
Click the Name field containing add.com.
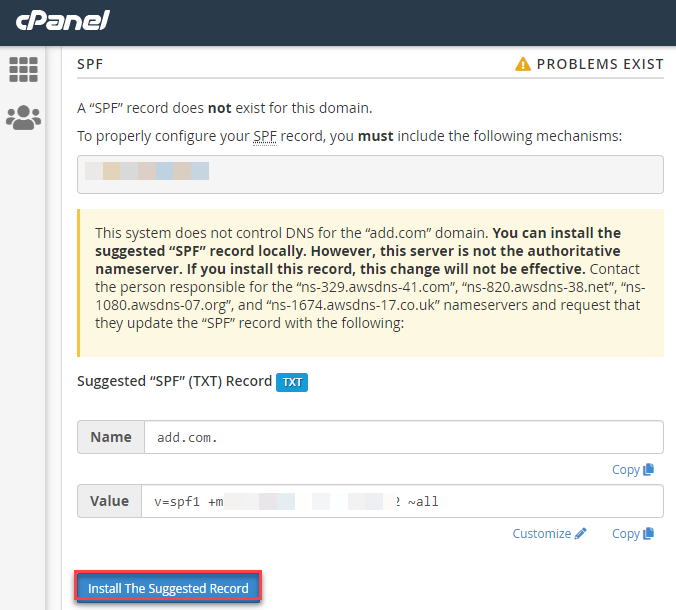(404, 437)
